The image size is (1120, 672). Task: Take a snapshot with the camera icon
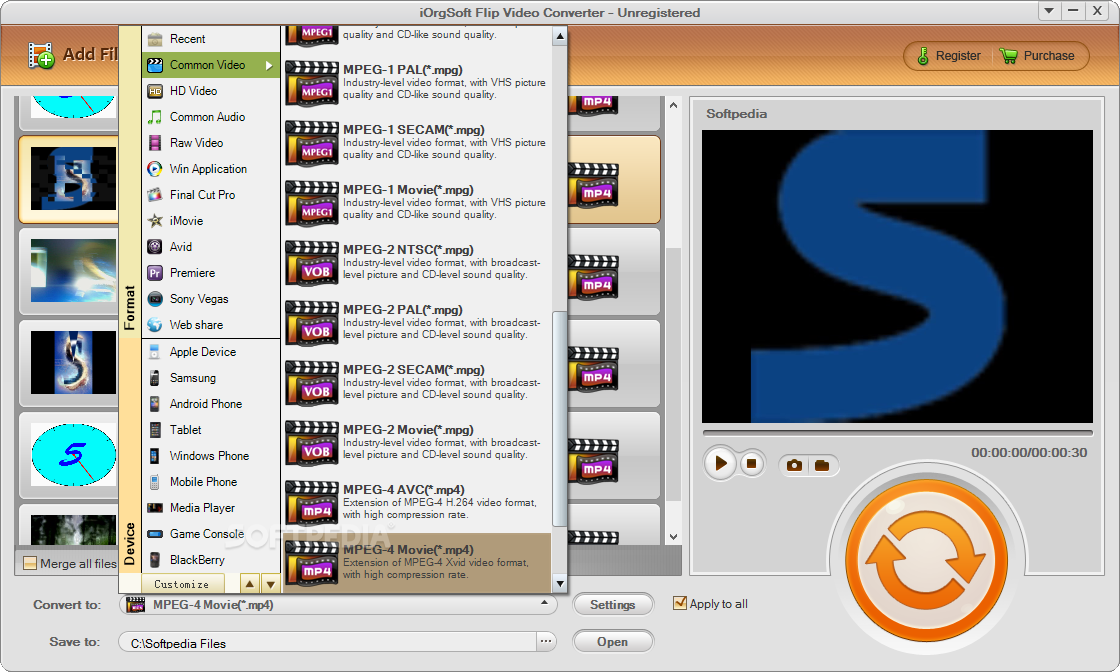click(794, 465)
